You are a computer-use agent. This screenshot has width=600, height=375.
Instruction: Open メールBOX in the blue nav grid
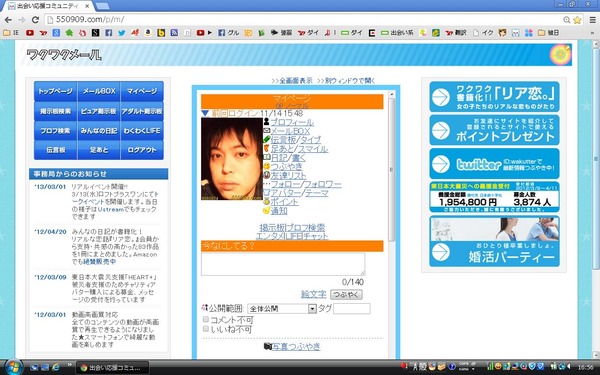(99, 91)
